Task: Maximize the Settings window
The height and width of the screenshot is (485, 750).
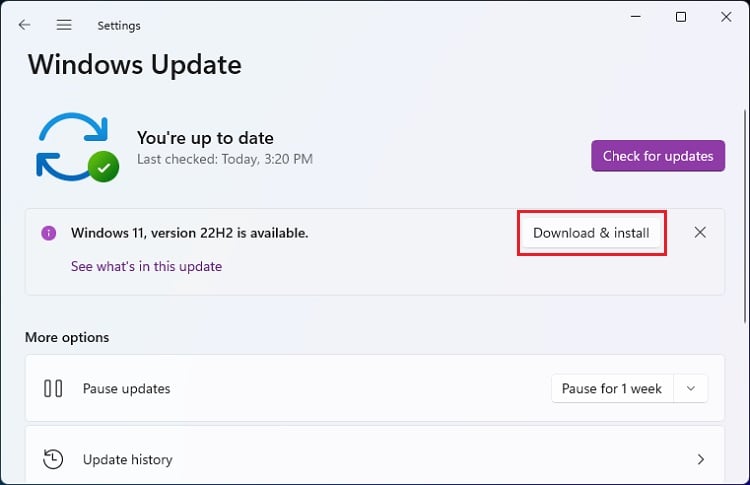Action: pos(681,17)
